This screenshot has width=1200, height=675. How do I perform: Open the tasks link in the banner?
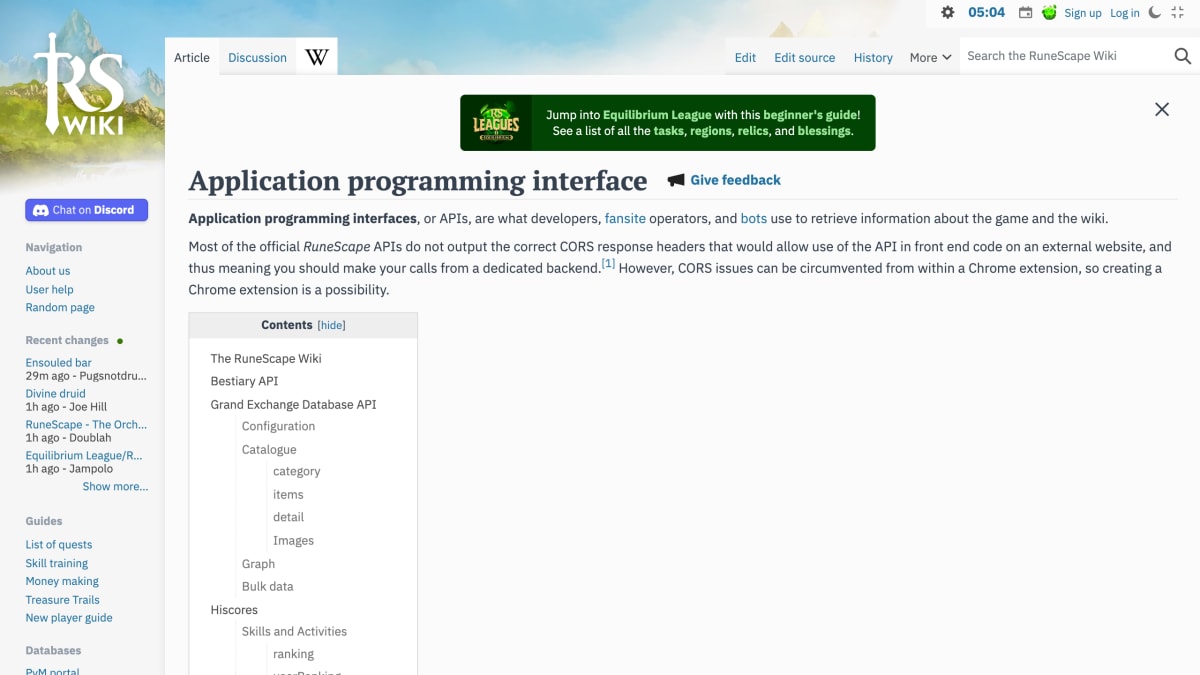(x=668, y=131)
